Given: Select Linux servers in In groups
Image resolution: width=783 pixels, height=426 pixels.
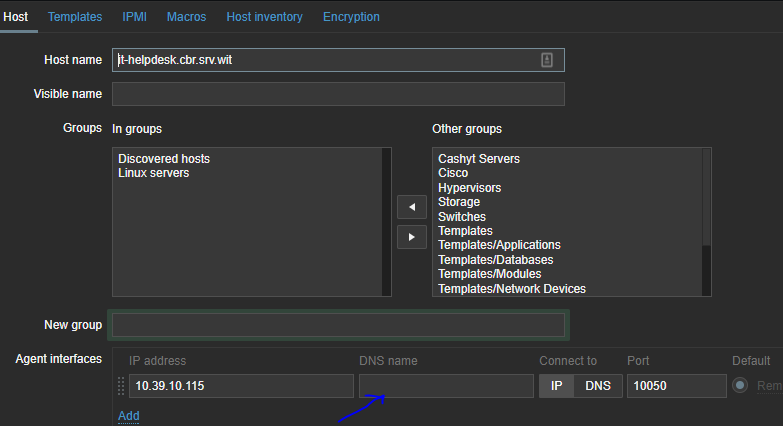Looking at the screenshot, I should 154,173.
